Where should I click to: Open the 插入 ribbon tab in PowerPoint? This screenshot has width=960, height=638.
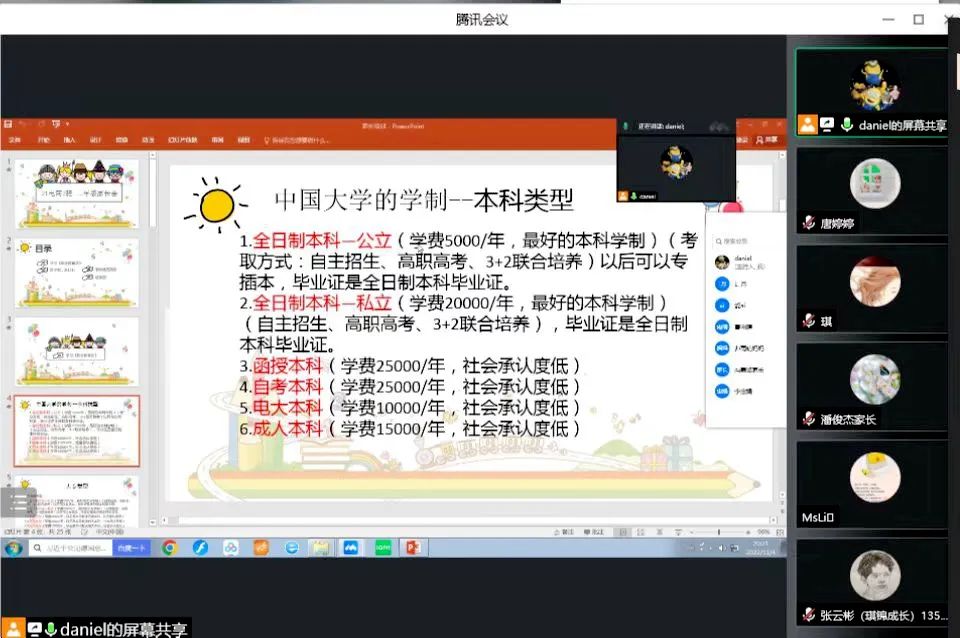click(x=69, y=140)
